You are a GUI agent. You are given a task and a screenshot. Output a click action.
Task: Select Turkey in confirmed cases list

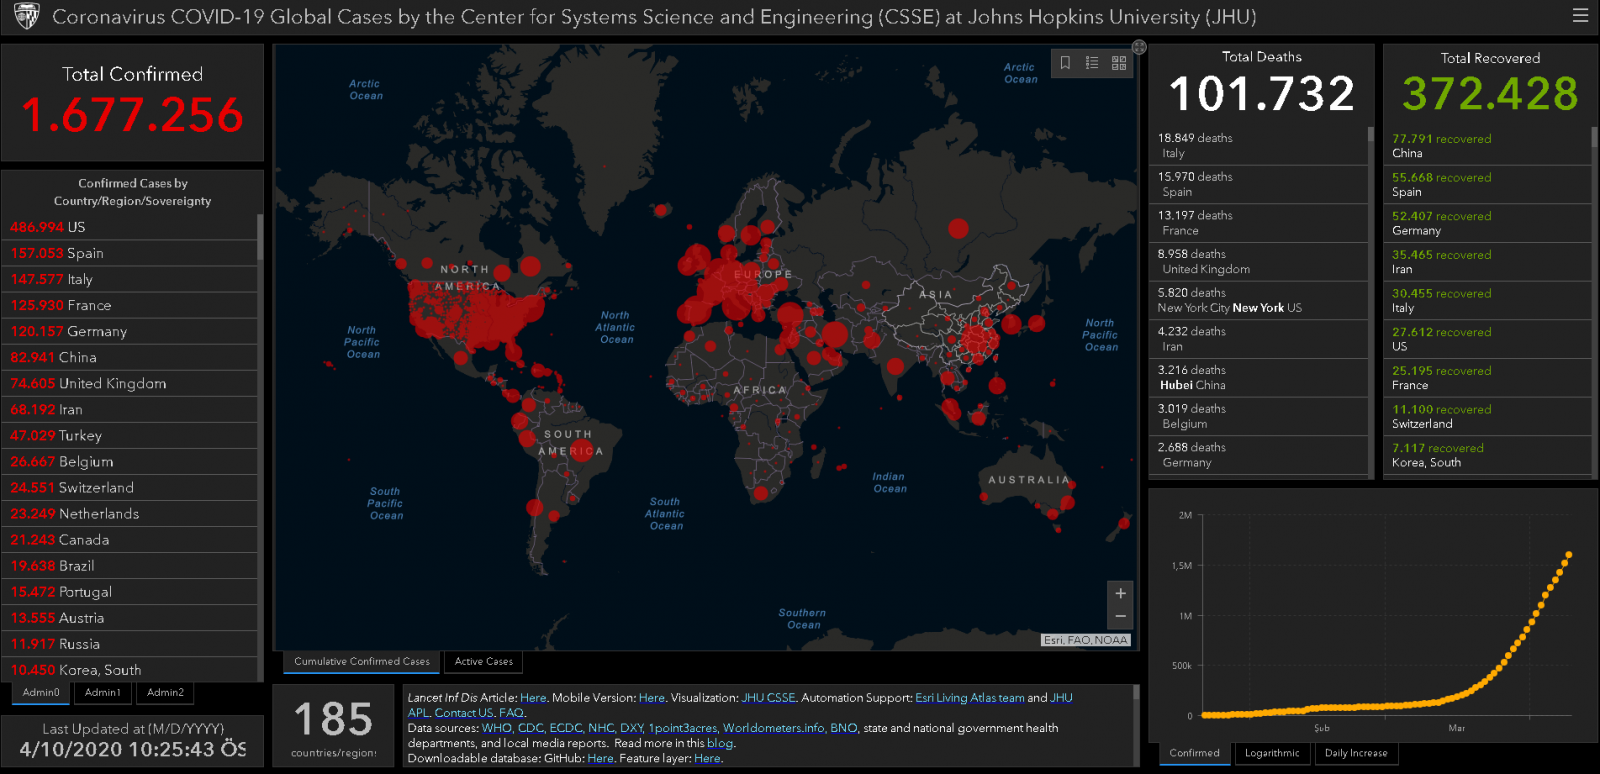pos(130,435)
